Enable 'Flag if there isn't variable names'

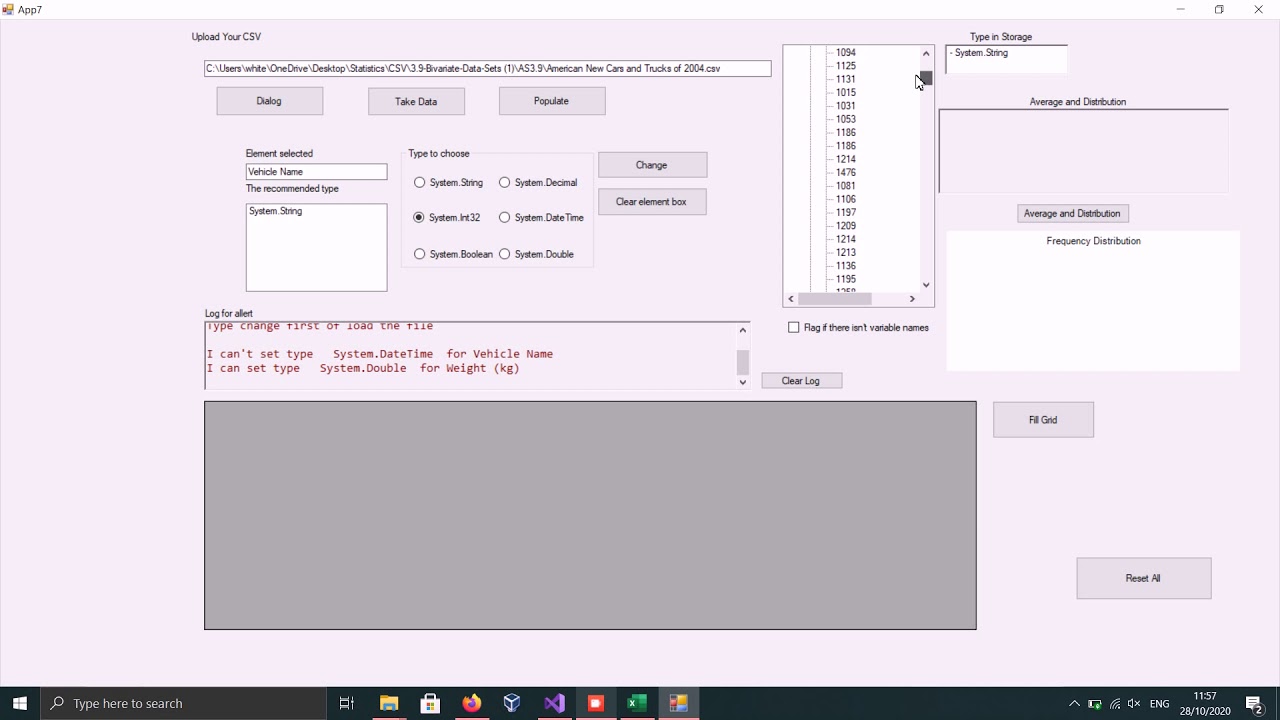794,328
